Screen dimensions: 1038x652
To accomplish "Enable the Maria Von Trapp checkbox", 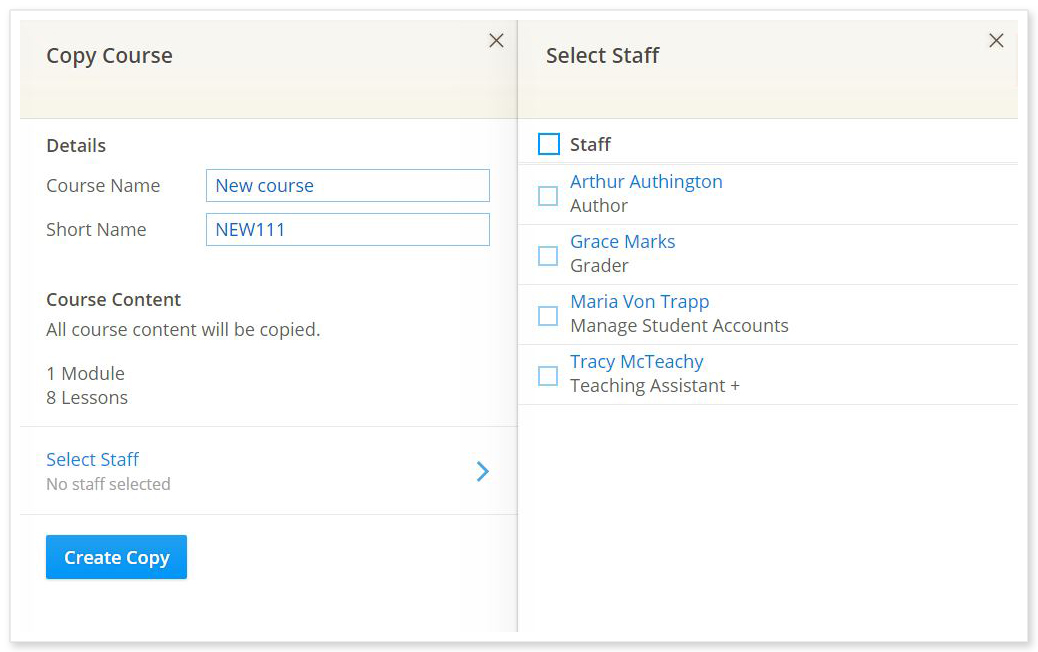I will [x=548, y=316].
